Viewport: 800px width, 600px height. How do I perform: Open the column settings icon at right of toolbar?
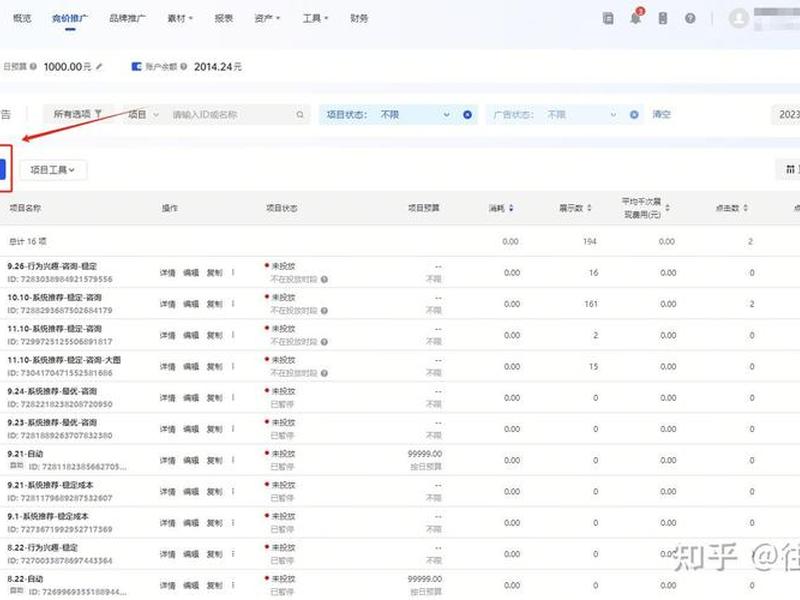click(x=789, y=169)
